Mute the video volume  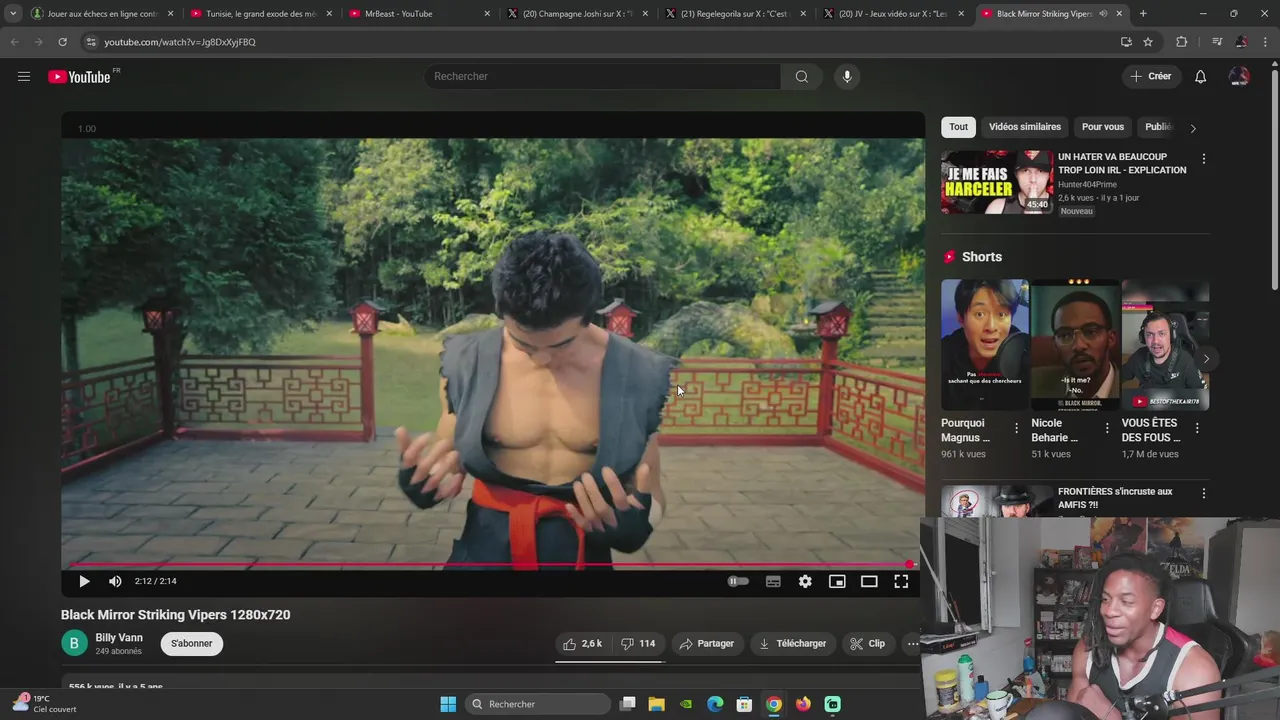coord(115,581)
